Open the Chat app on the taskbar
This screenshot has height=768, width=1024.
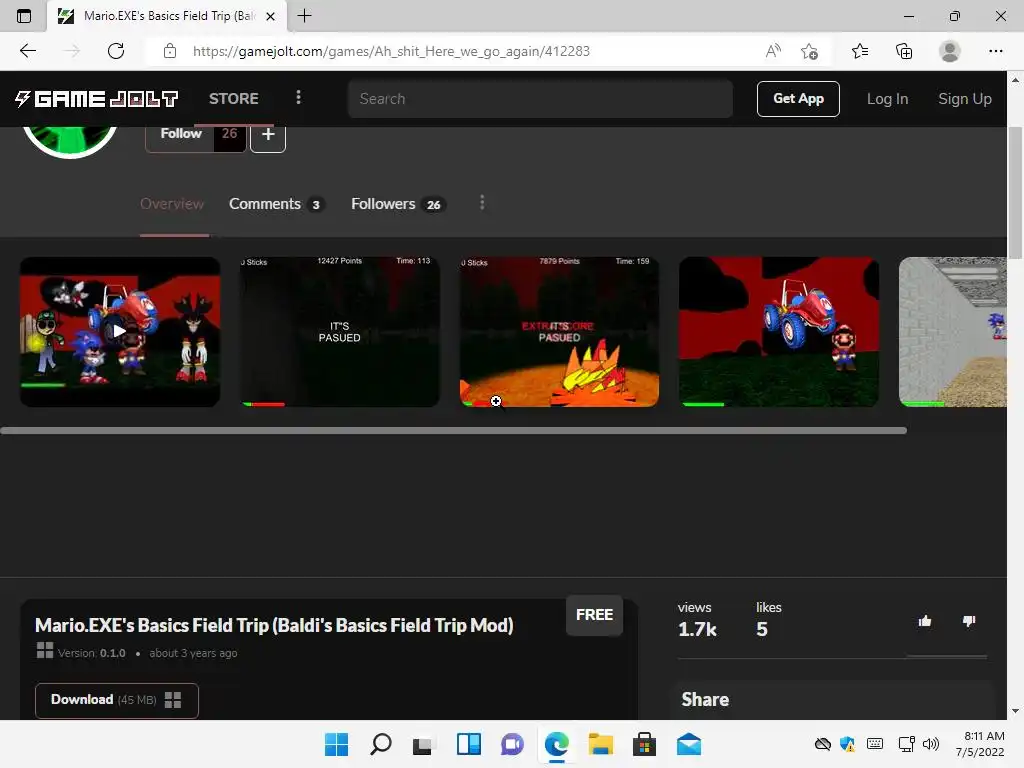pyautogui.click(x=513, y=744)
